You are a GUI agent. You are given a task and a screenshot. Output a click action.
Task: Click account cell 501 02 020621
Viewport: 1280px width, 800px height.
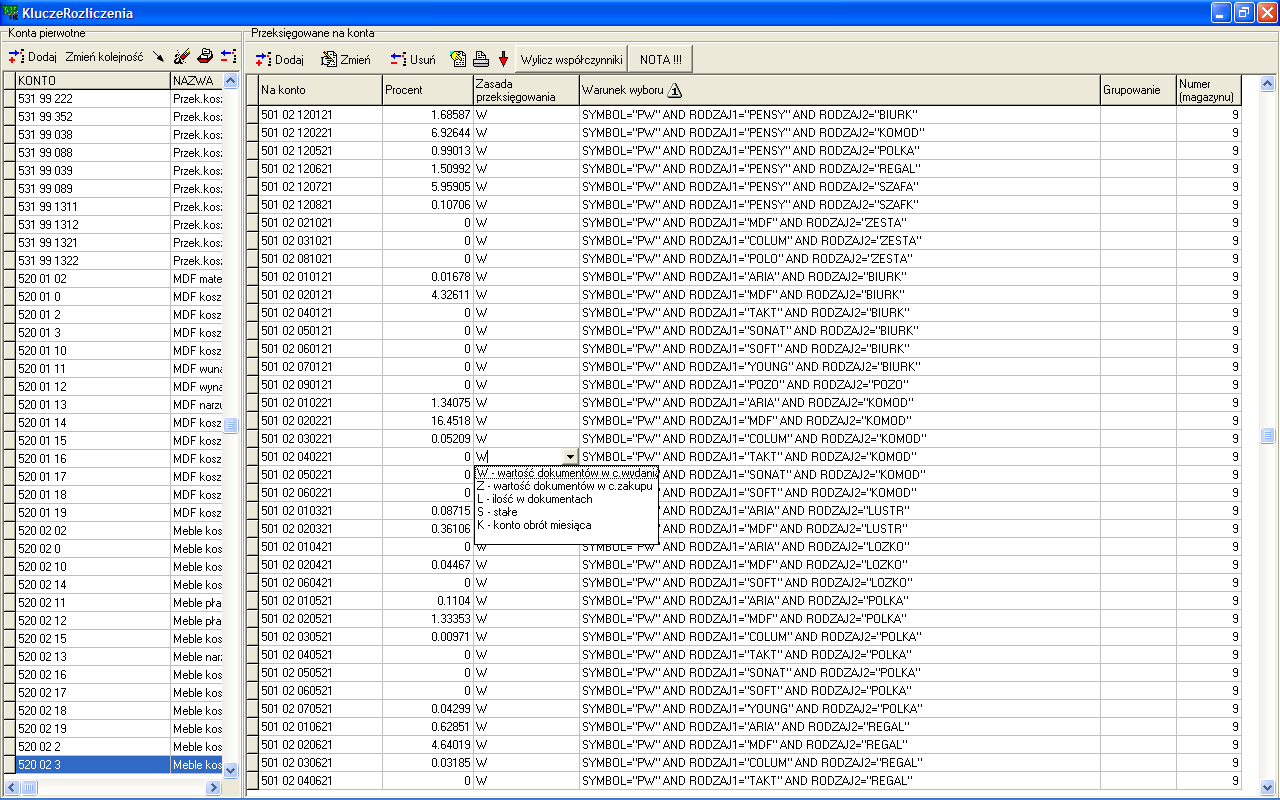(x=320, y=744)
